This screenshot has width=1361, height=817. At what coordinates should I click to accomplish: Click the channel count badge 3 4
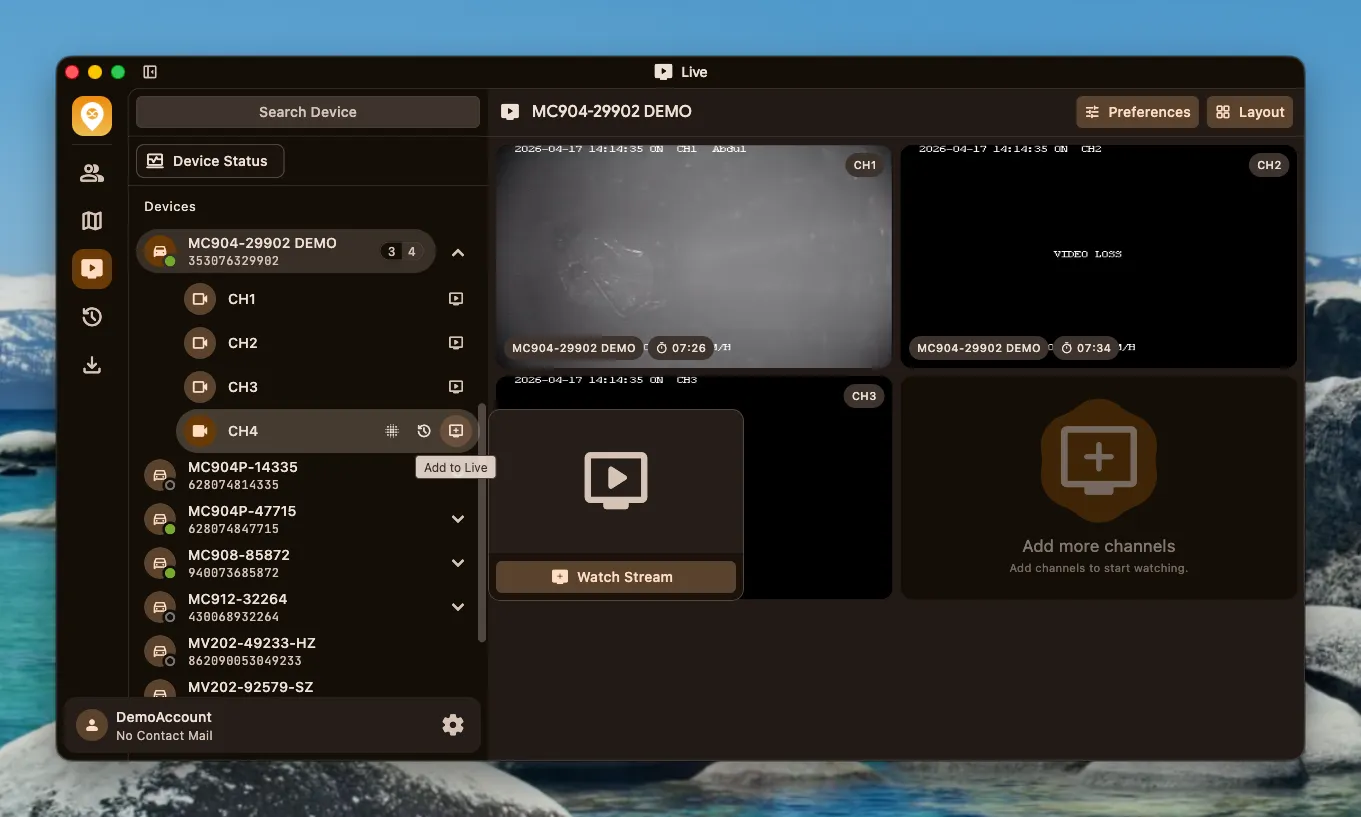pyautogui.click(x=401, y=252)
